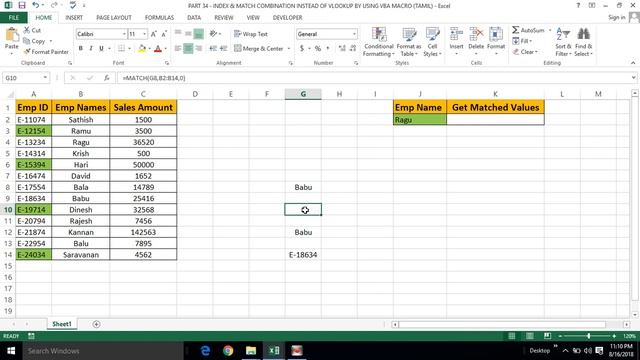Click the Increase Font Size icon

(153, 34)
